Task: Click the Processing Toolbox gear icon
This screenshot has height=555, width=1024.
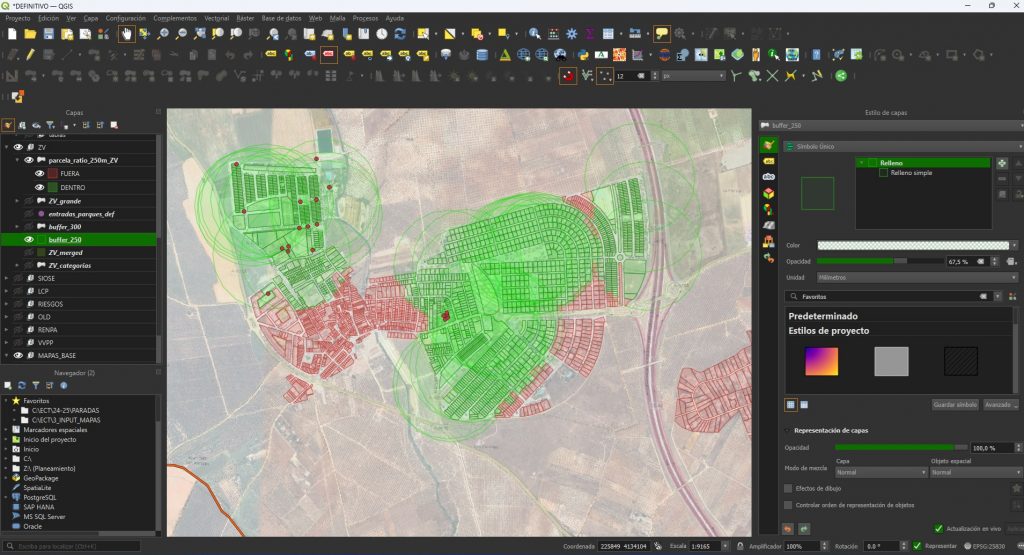Action: pos(573,33)
